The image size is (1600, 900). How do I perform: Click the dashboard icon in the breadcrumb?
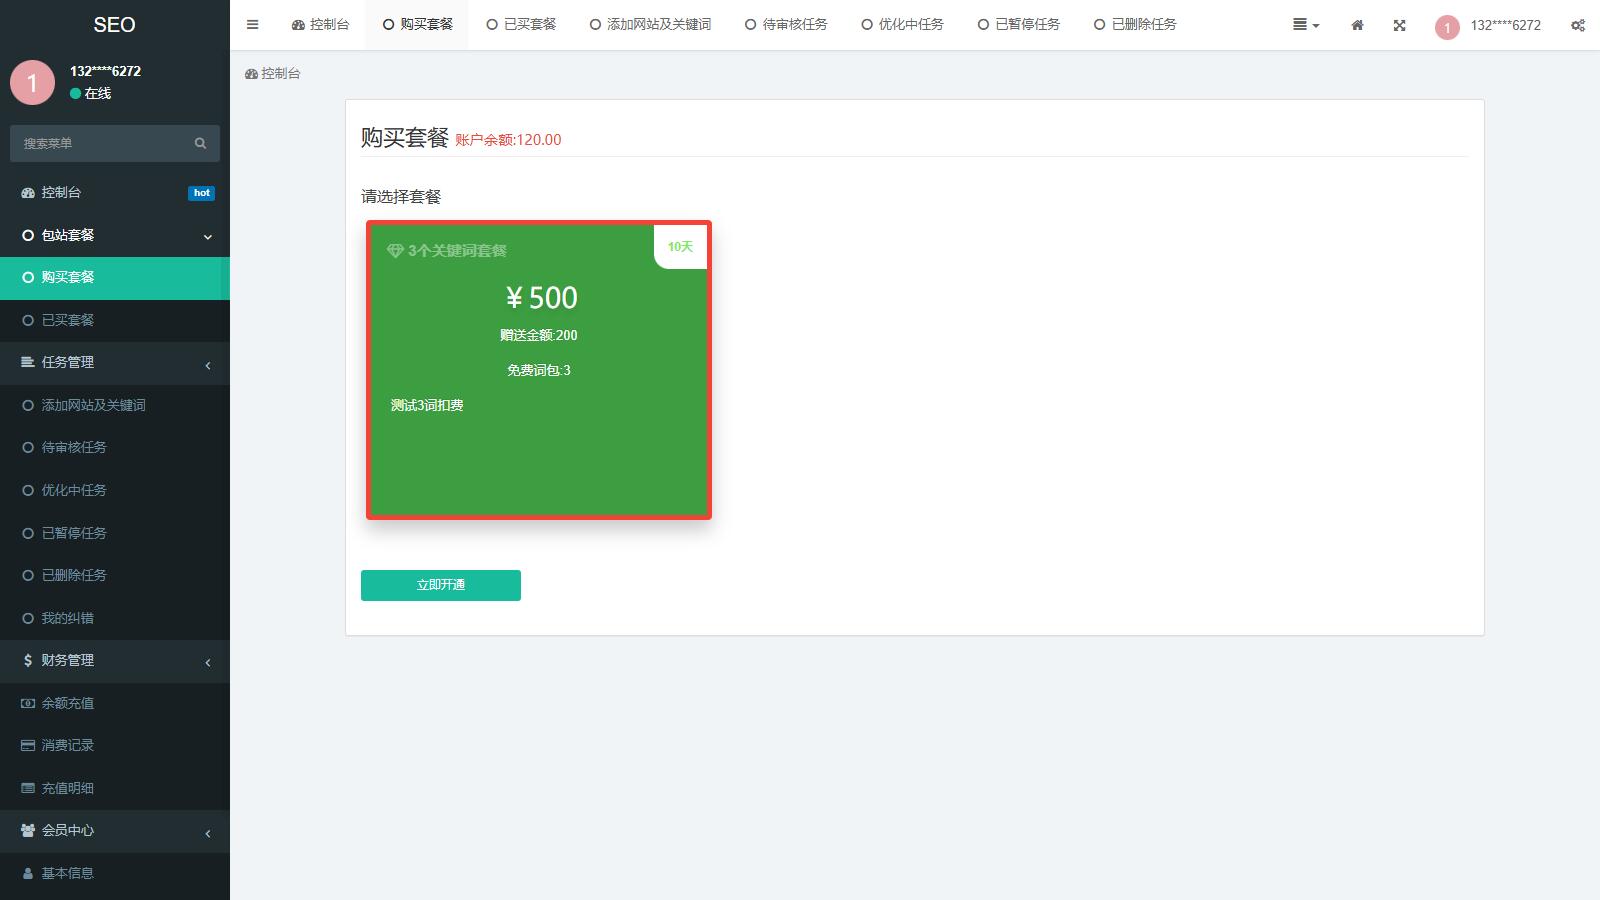point(251,74)
